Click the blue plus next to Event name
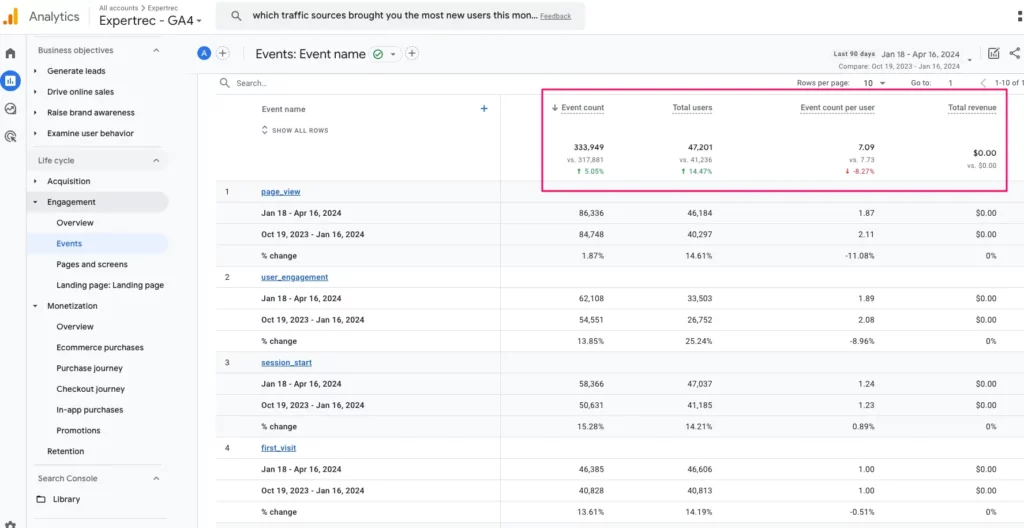The image size is (1024, 528). tap(484, 109)
